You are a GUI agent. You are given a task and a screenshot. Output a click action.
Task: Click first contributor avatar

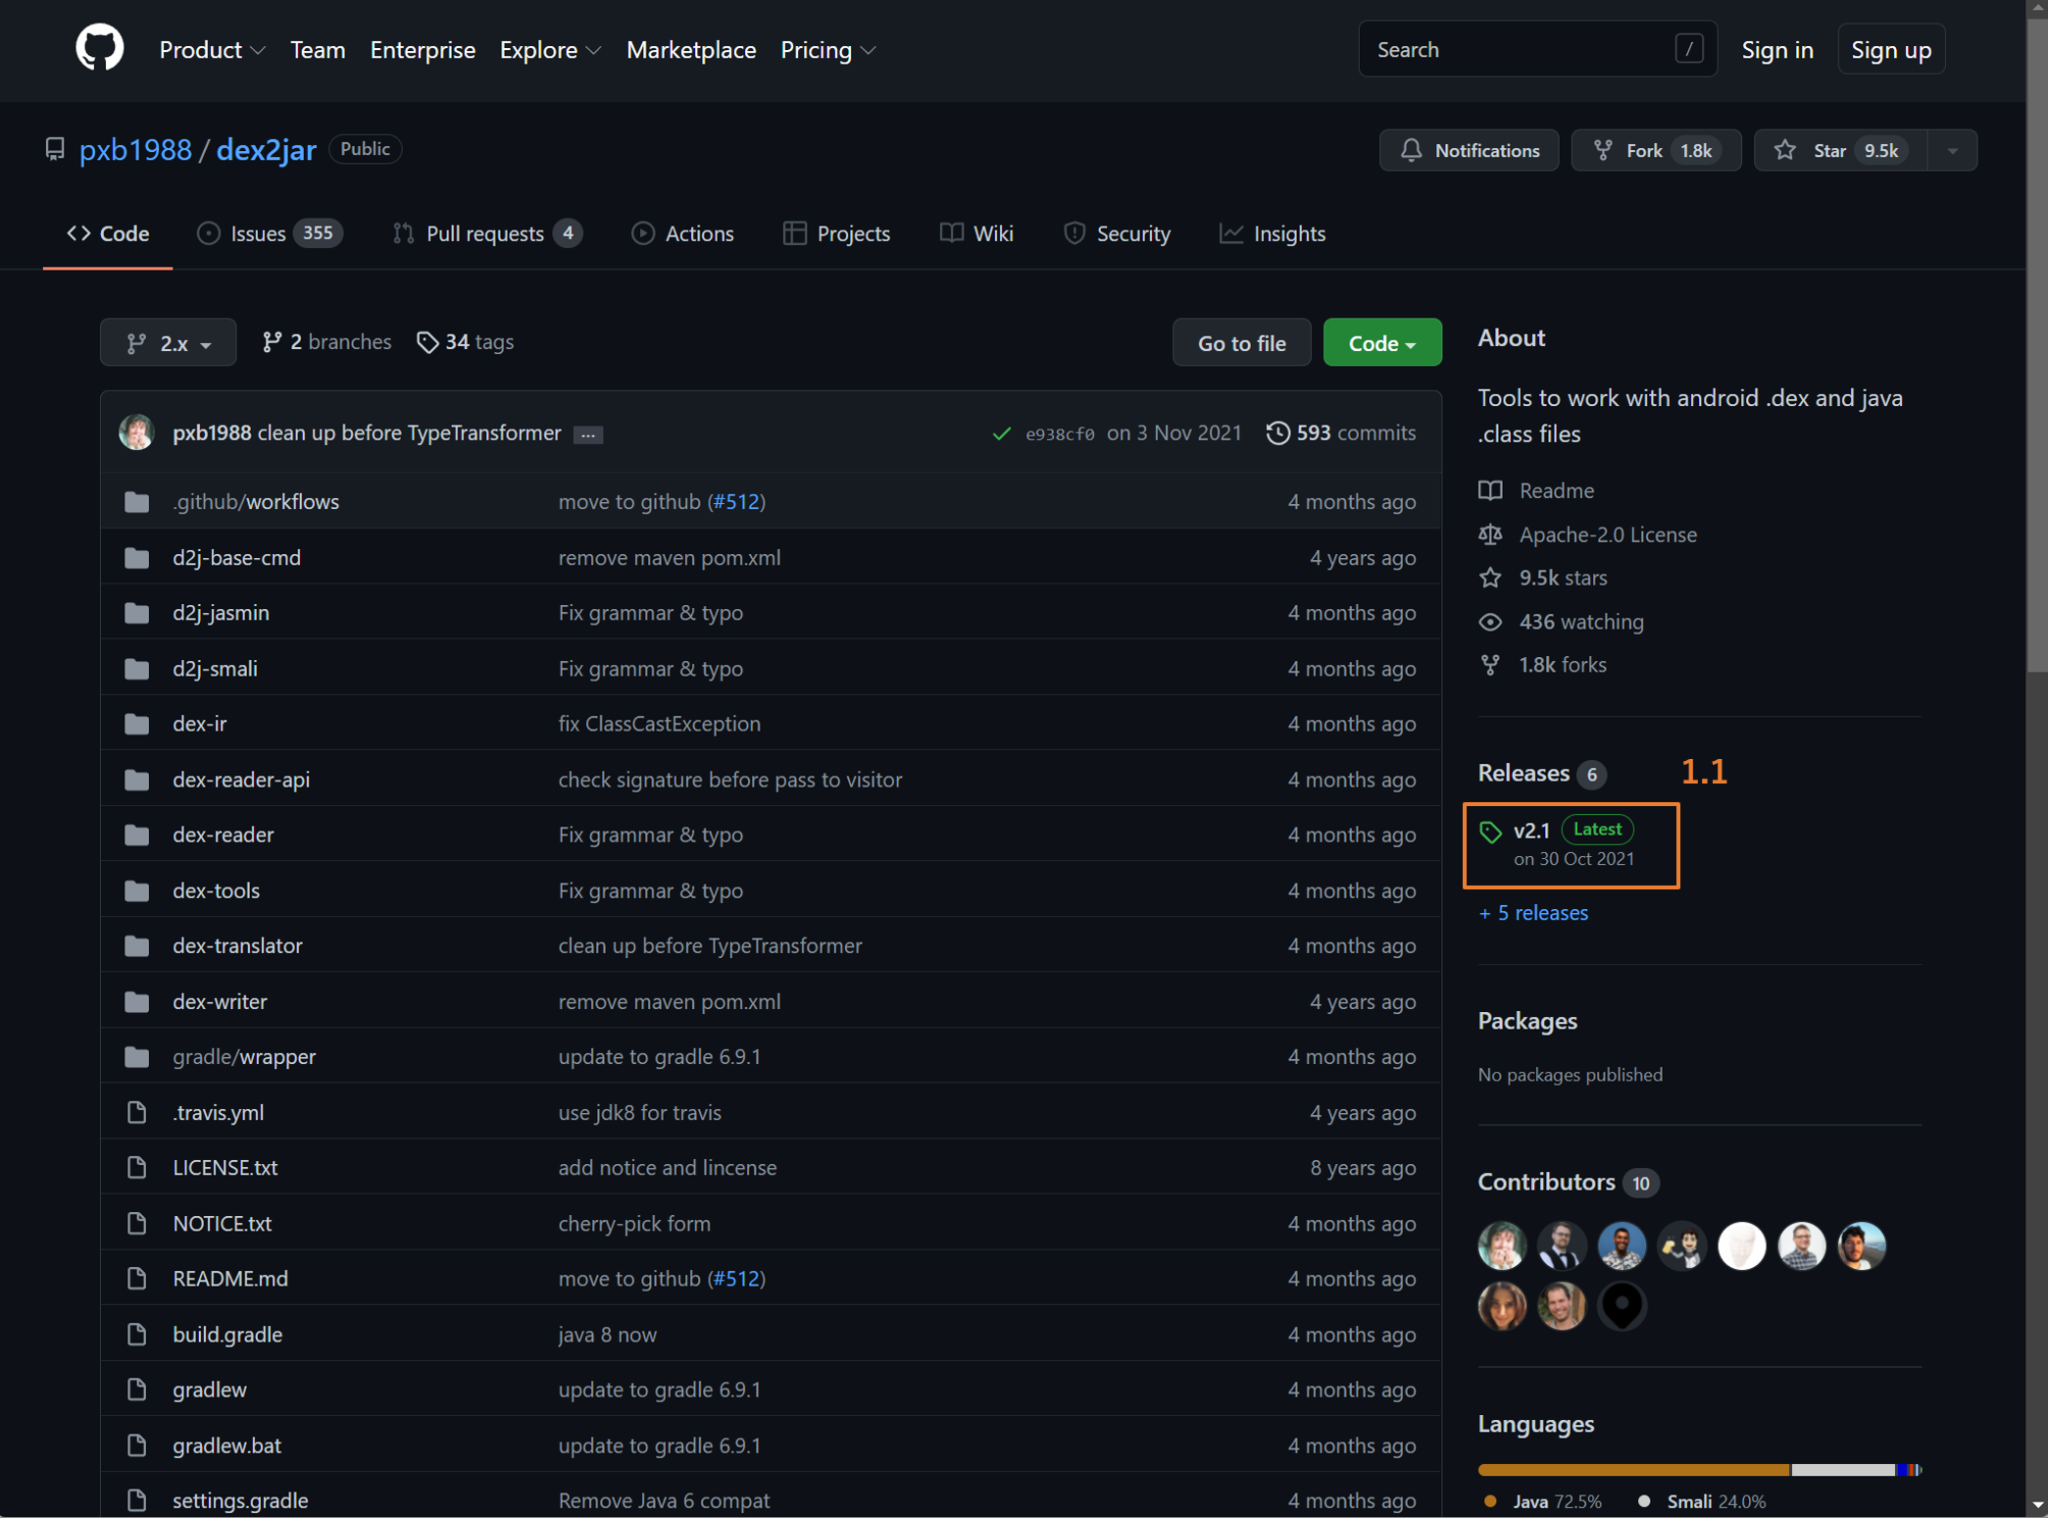coord(1501,1246)
